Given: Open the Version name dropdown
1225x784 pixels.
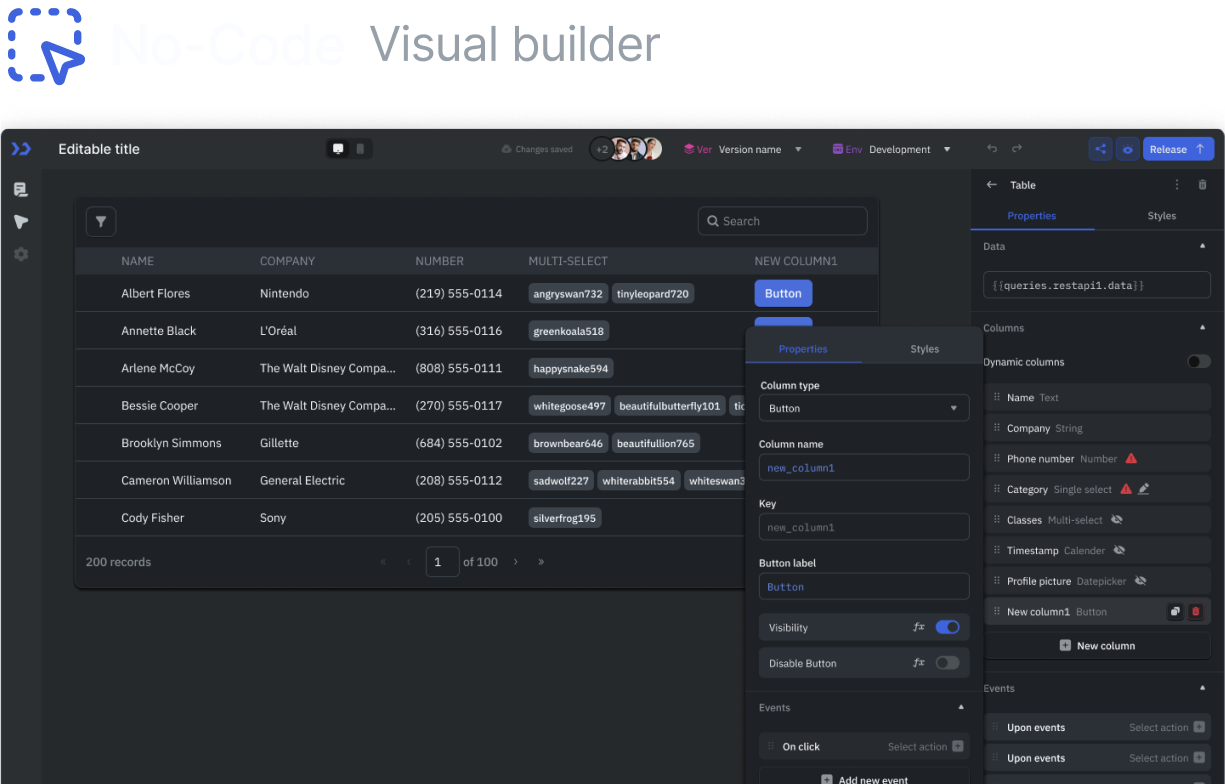Looking at the screenshot, I should click(759, 149).
